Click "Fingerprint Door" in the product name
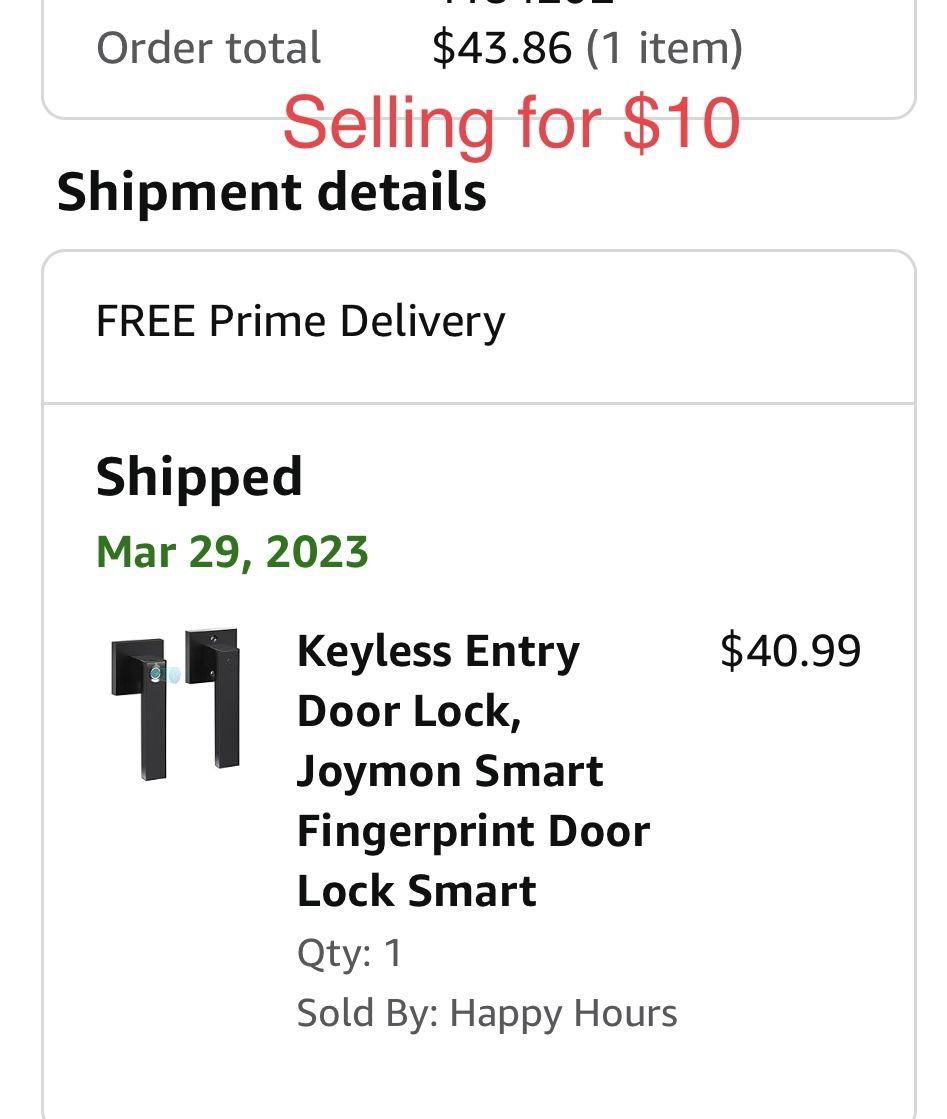947x1119 pixels. [473, 832]
